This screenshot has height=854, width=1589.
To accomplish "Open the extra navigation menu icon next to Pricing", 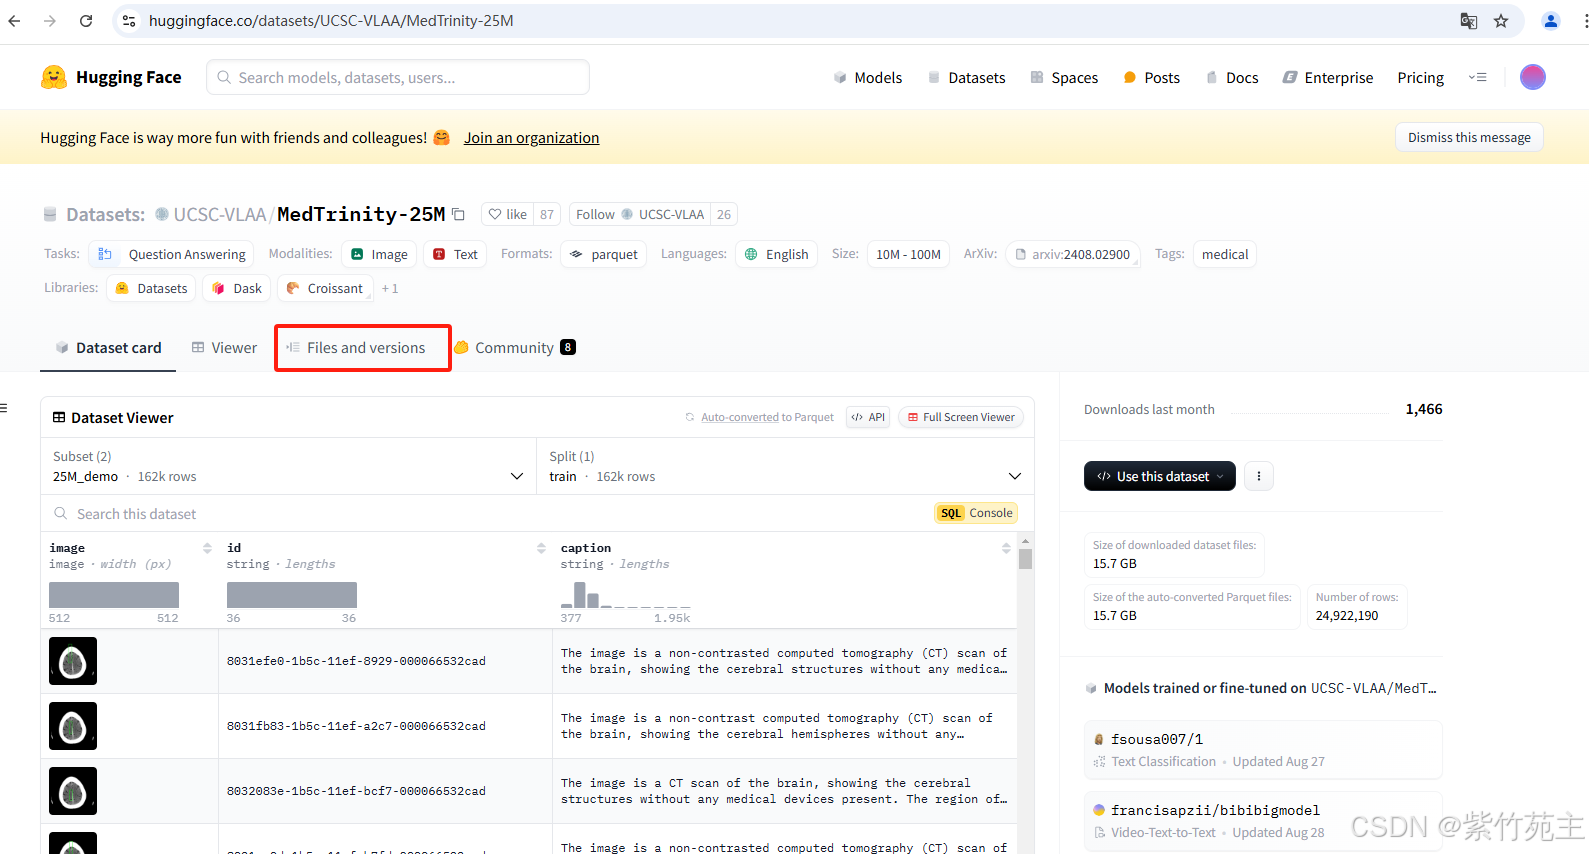I will [1477, 77].
